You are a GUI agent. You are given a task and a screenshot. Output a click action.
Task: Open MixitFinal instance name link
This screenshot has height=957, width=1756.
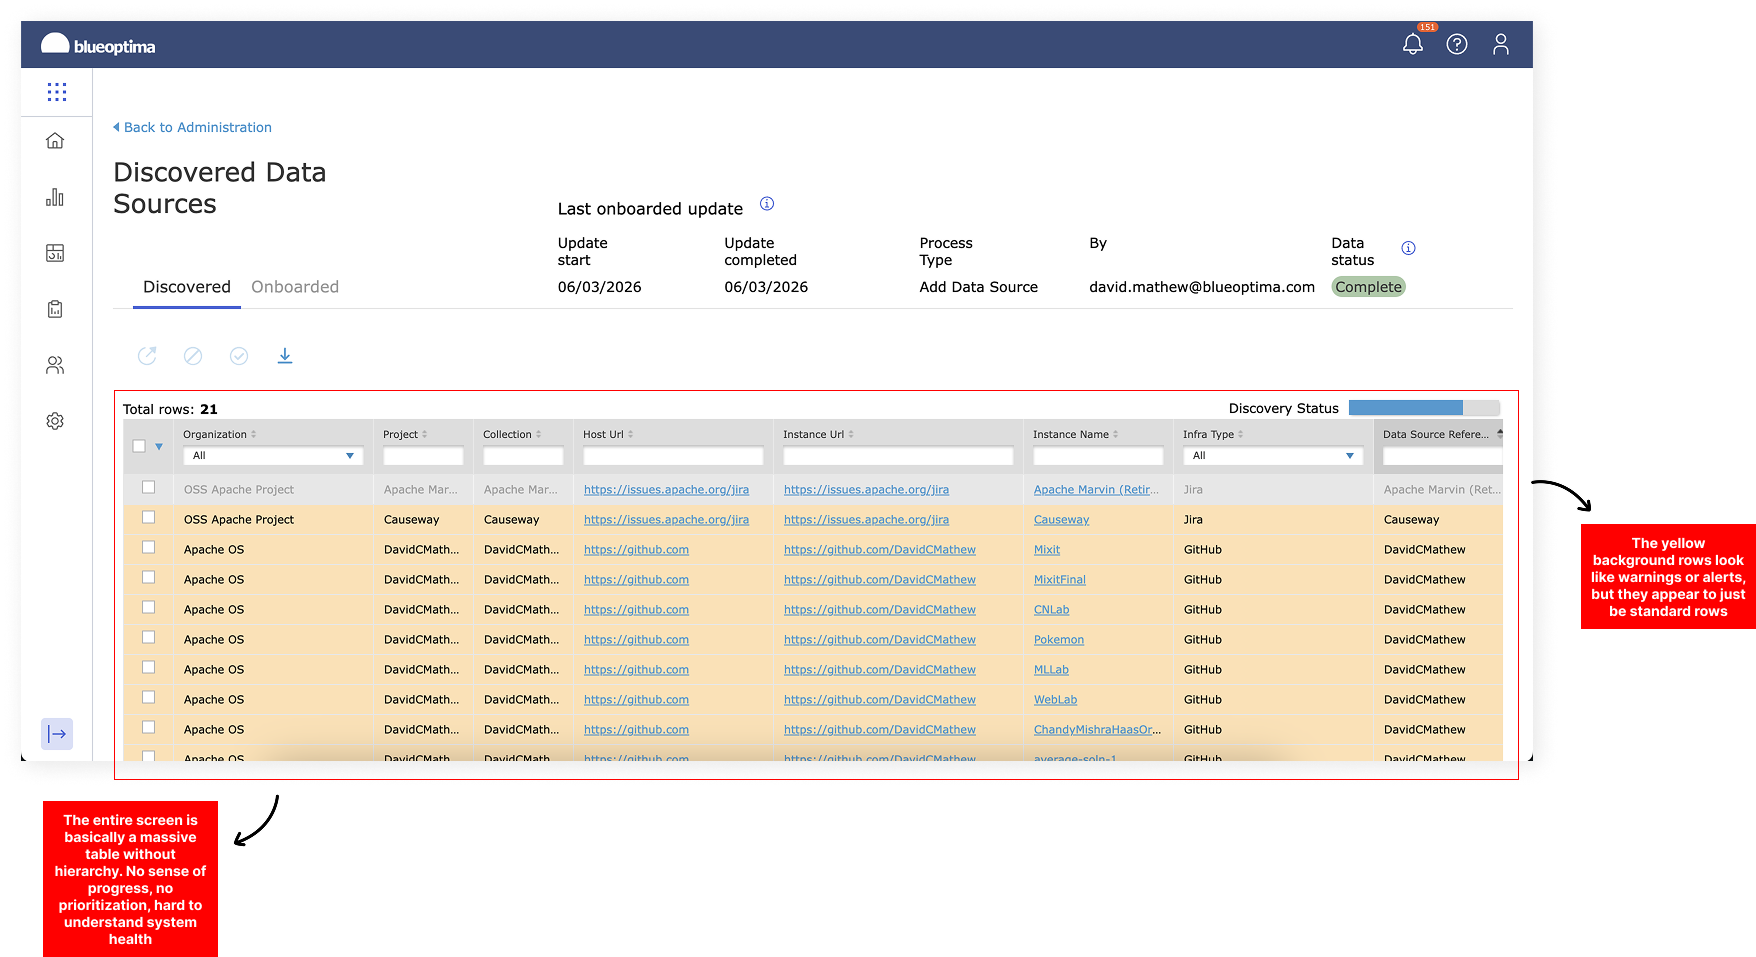click(x=1060, y=580)
